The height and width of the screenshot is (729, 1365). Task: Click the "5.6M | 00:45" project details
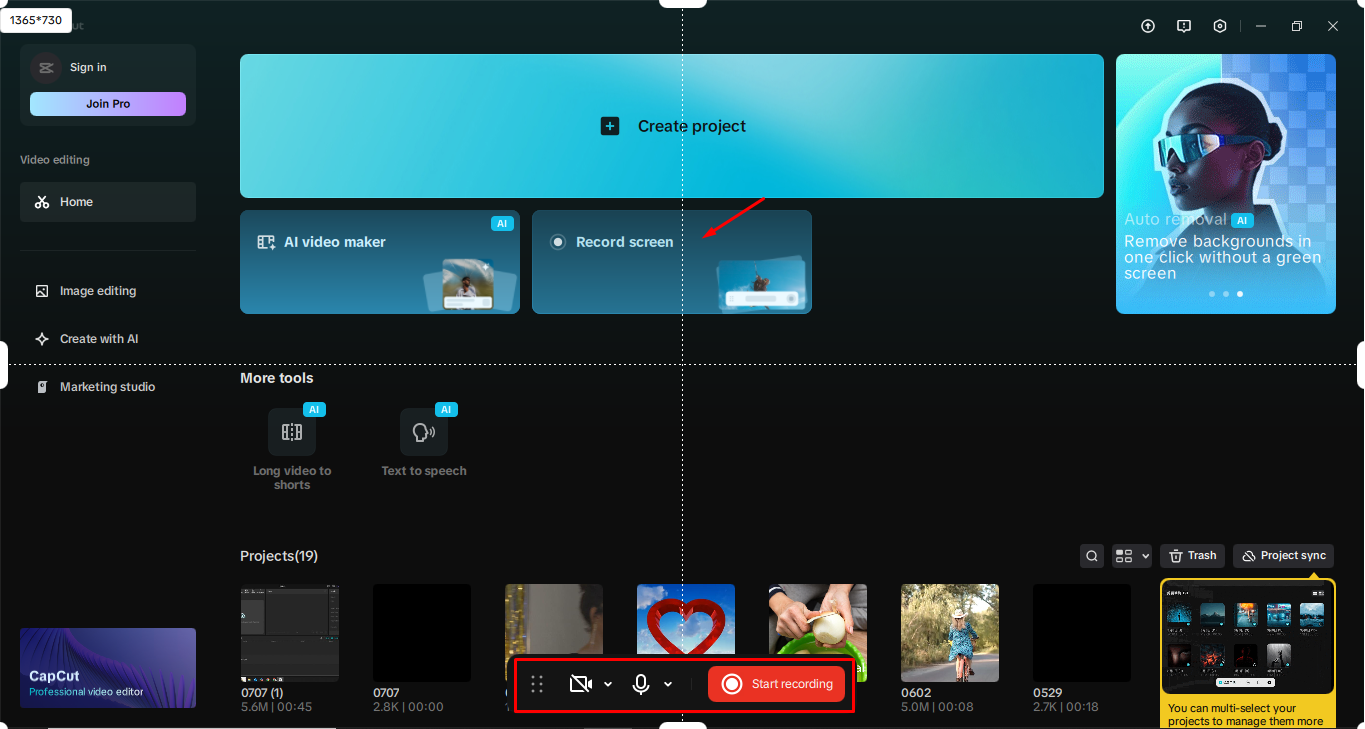pos(277,707)
